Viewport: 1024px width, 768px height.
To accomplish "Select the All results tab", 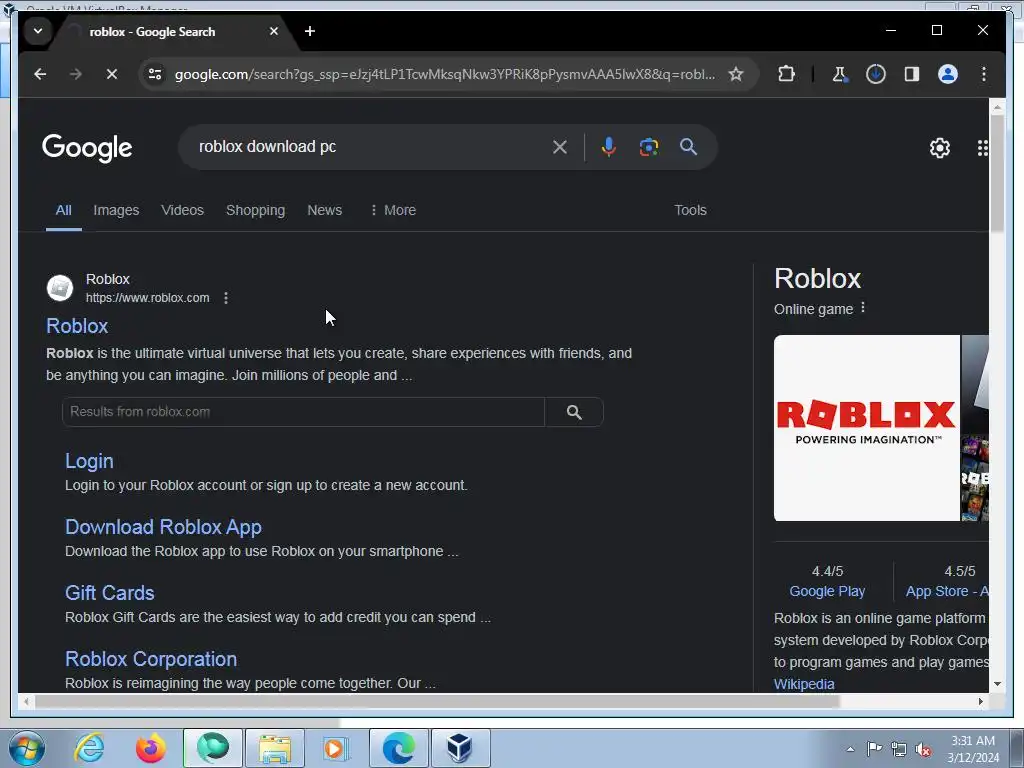I will pos(63,210).
